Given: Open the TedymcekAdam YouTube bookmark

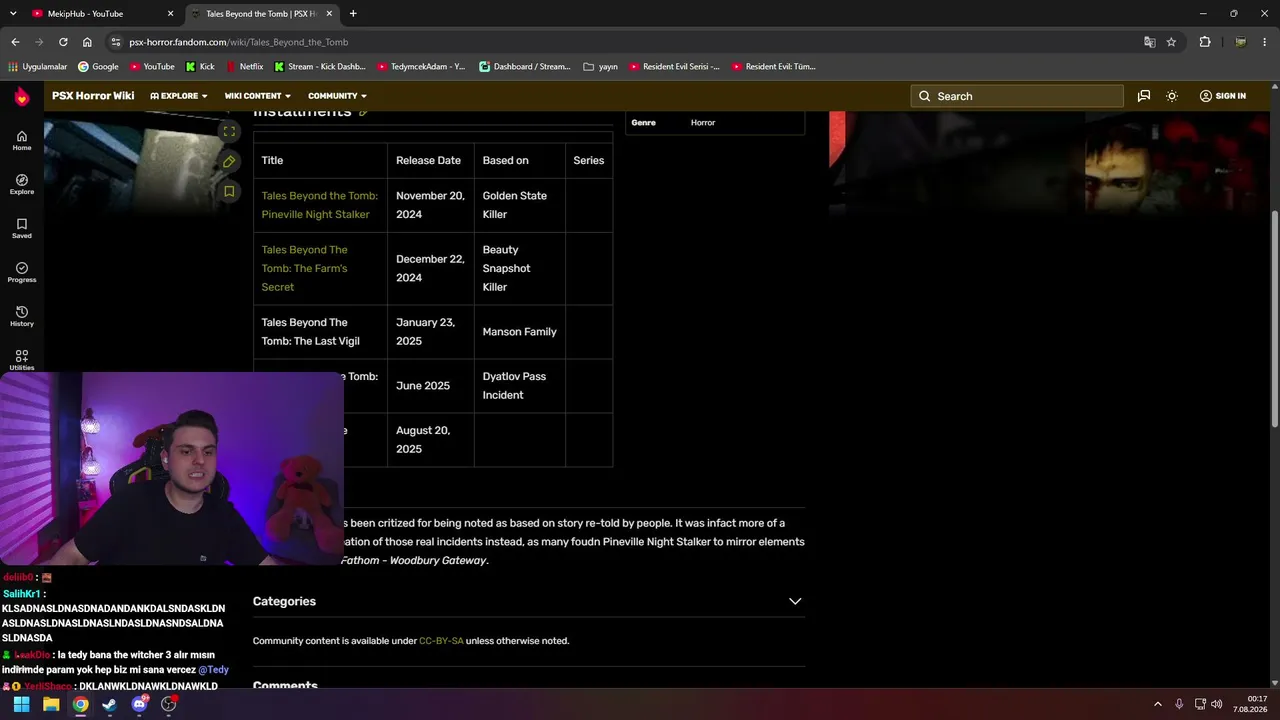Looking at the screenshot, I should pyautogui.click(x=421, y=67).
